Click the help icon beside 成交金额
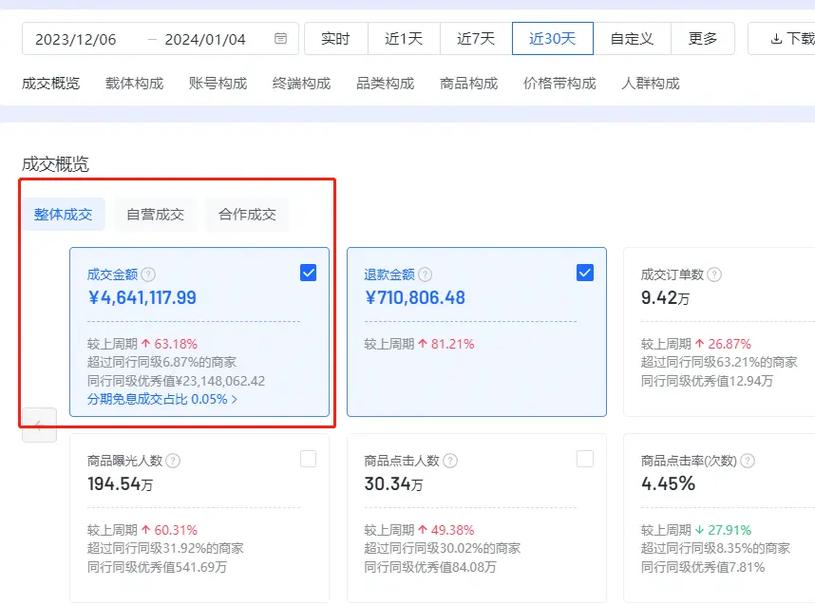Image resolution: width=815 pixels, height=605 pixels. 149,274
